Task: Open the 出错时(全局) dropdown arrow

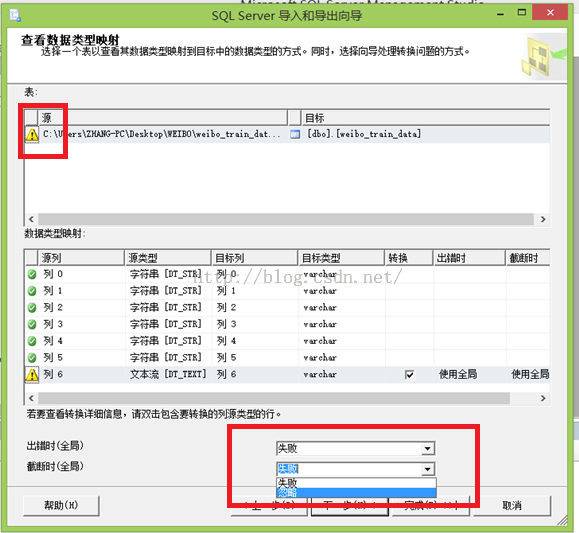Action: pyautogui.click(x=428, y=448)
